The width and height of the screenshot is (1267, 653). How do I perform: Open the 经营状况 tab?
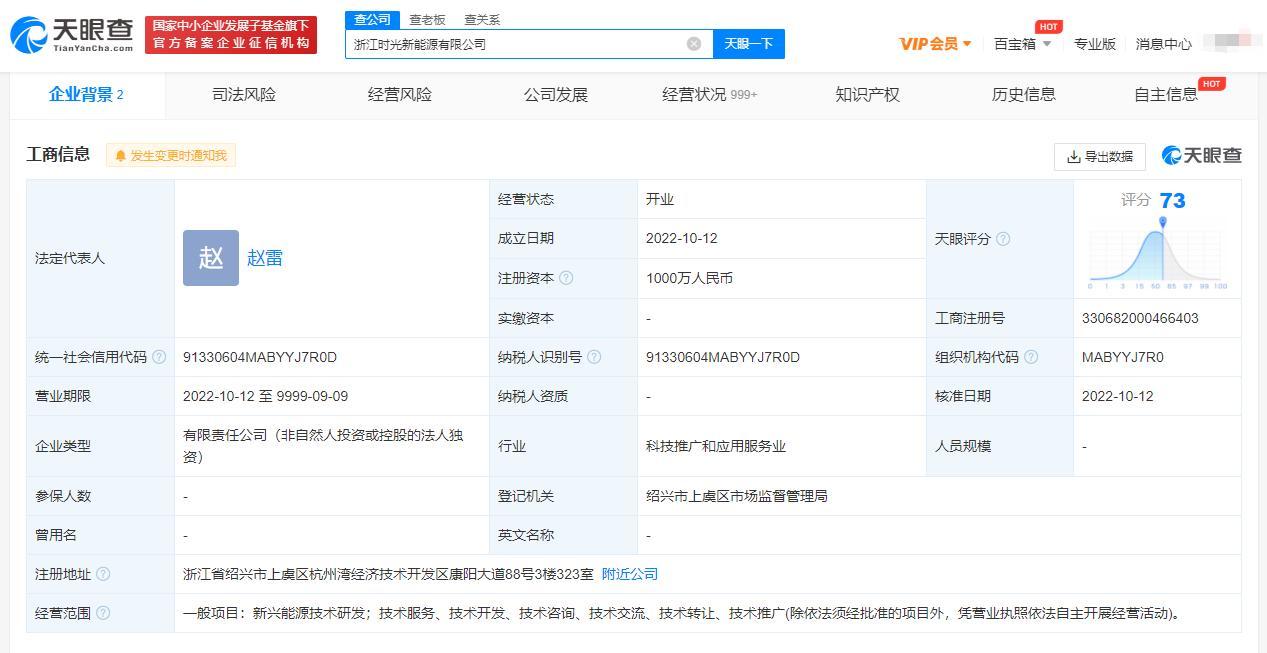[710, 95]
